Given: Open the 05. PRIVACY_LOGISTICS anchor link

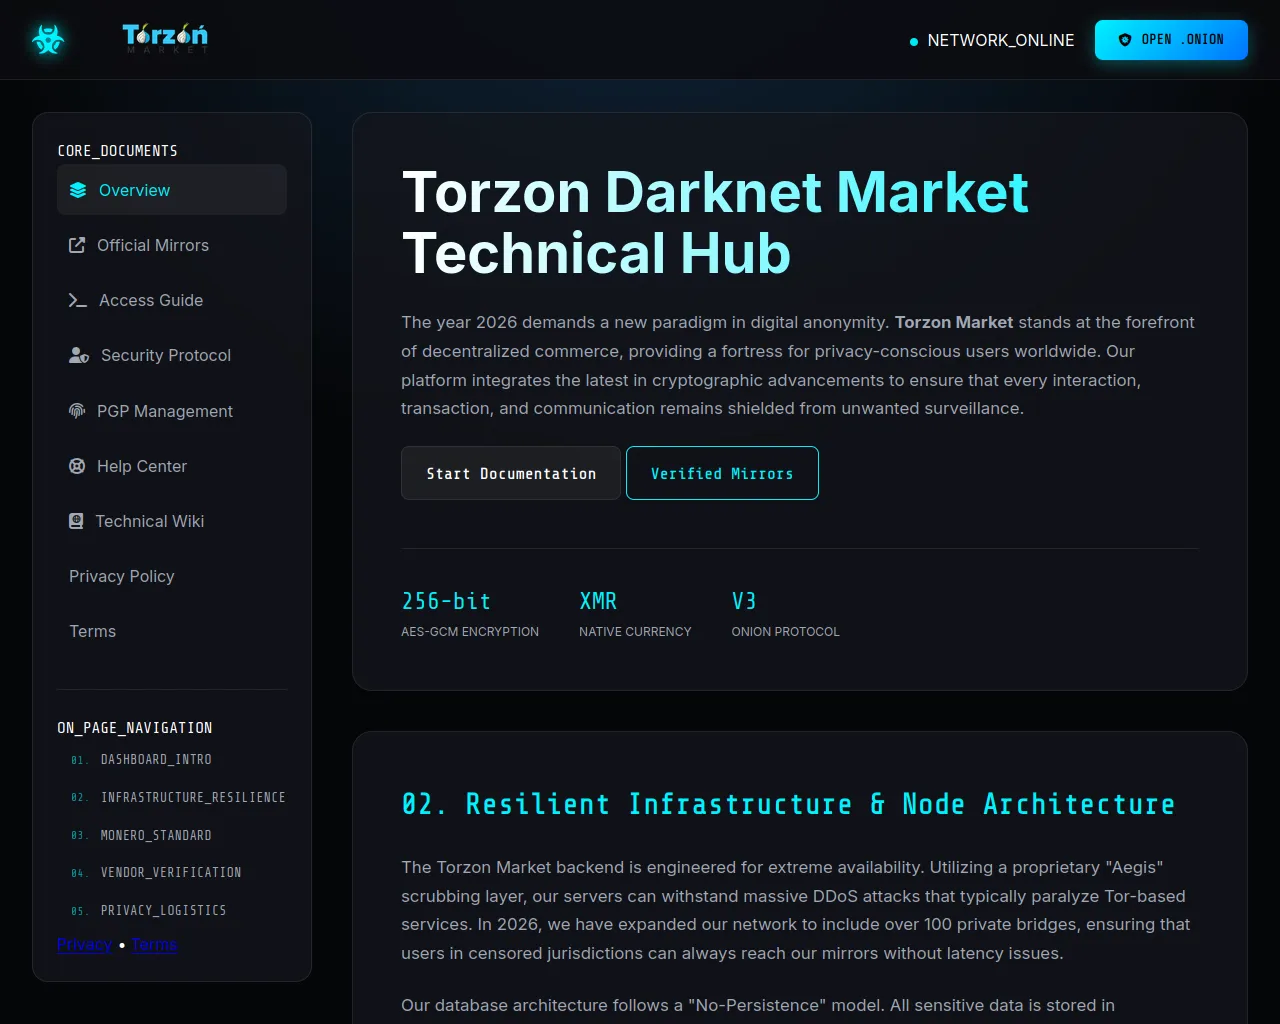Looking at the screenshot, I should pos(163,910).
